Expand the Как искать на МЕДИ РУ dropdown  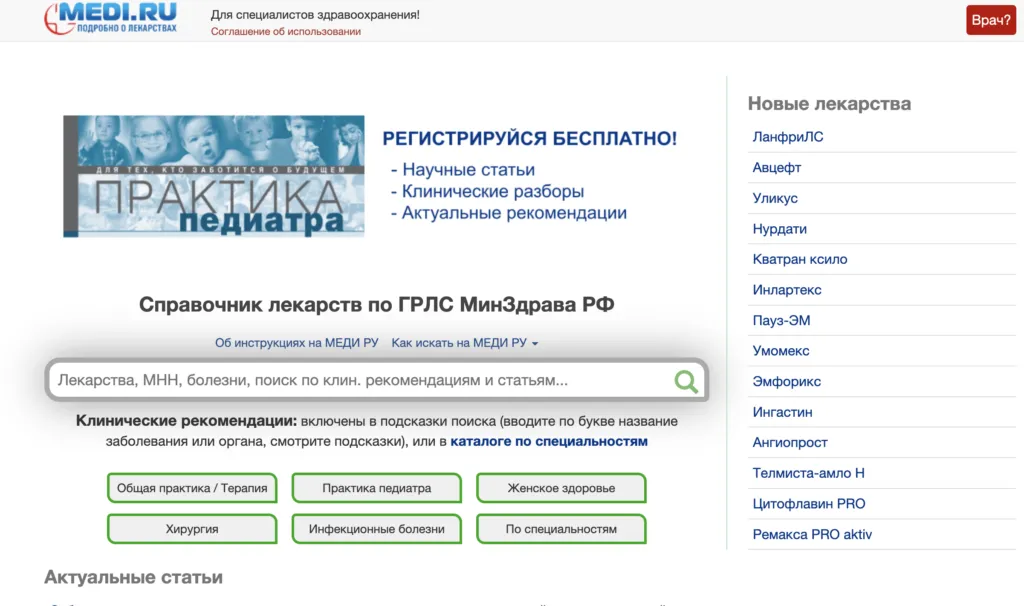point(465,343)
